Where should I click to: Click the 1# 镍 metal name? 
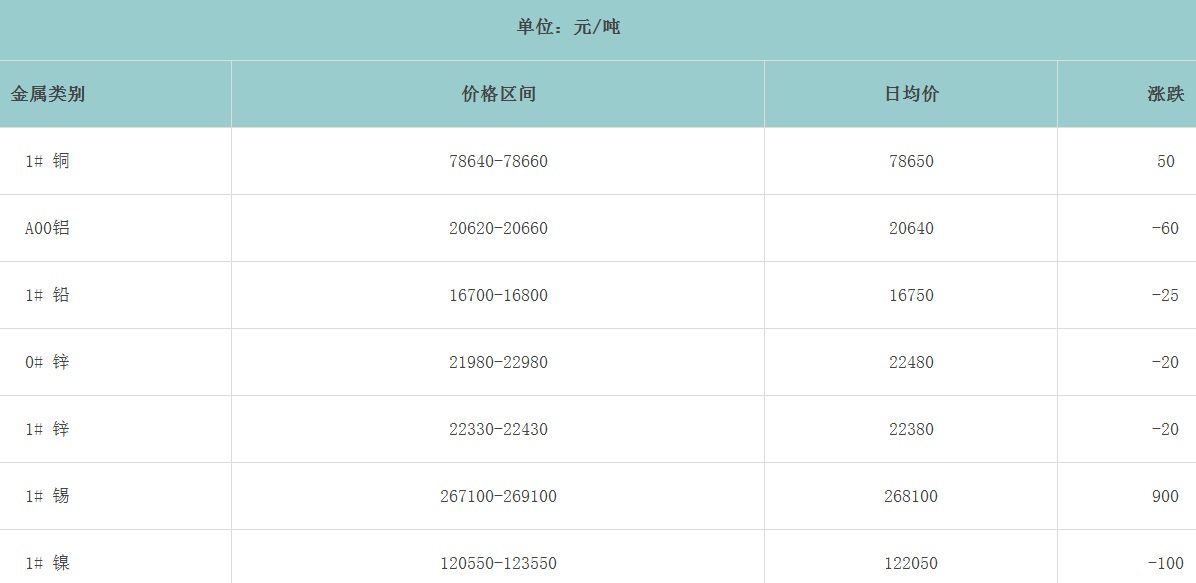pyautogui.click(x=48, y=563)
